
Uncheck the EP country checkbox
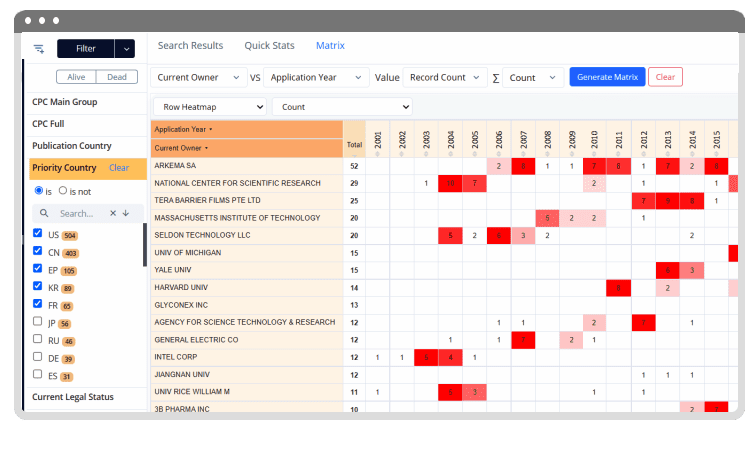click(38, 268)
